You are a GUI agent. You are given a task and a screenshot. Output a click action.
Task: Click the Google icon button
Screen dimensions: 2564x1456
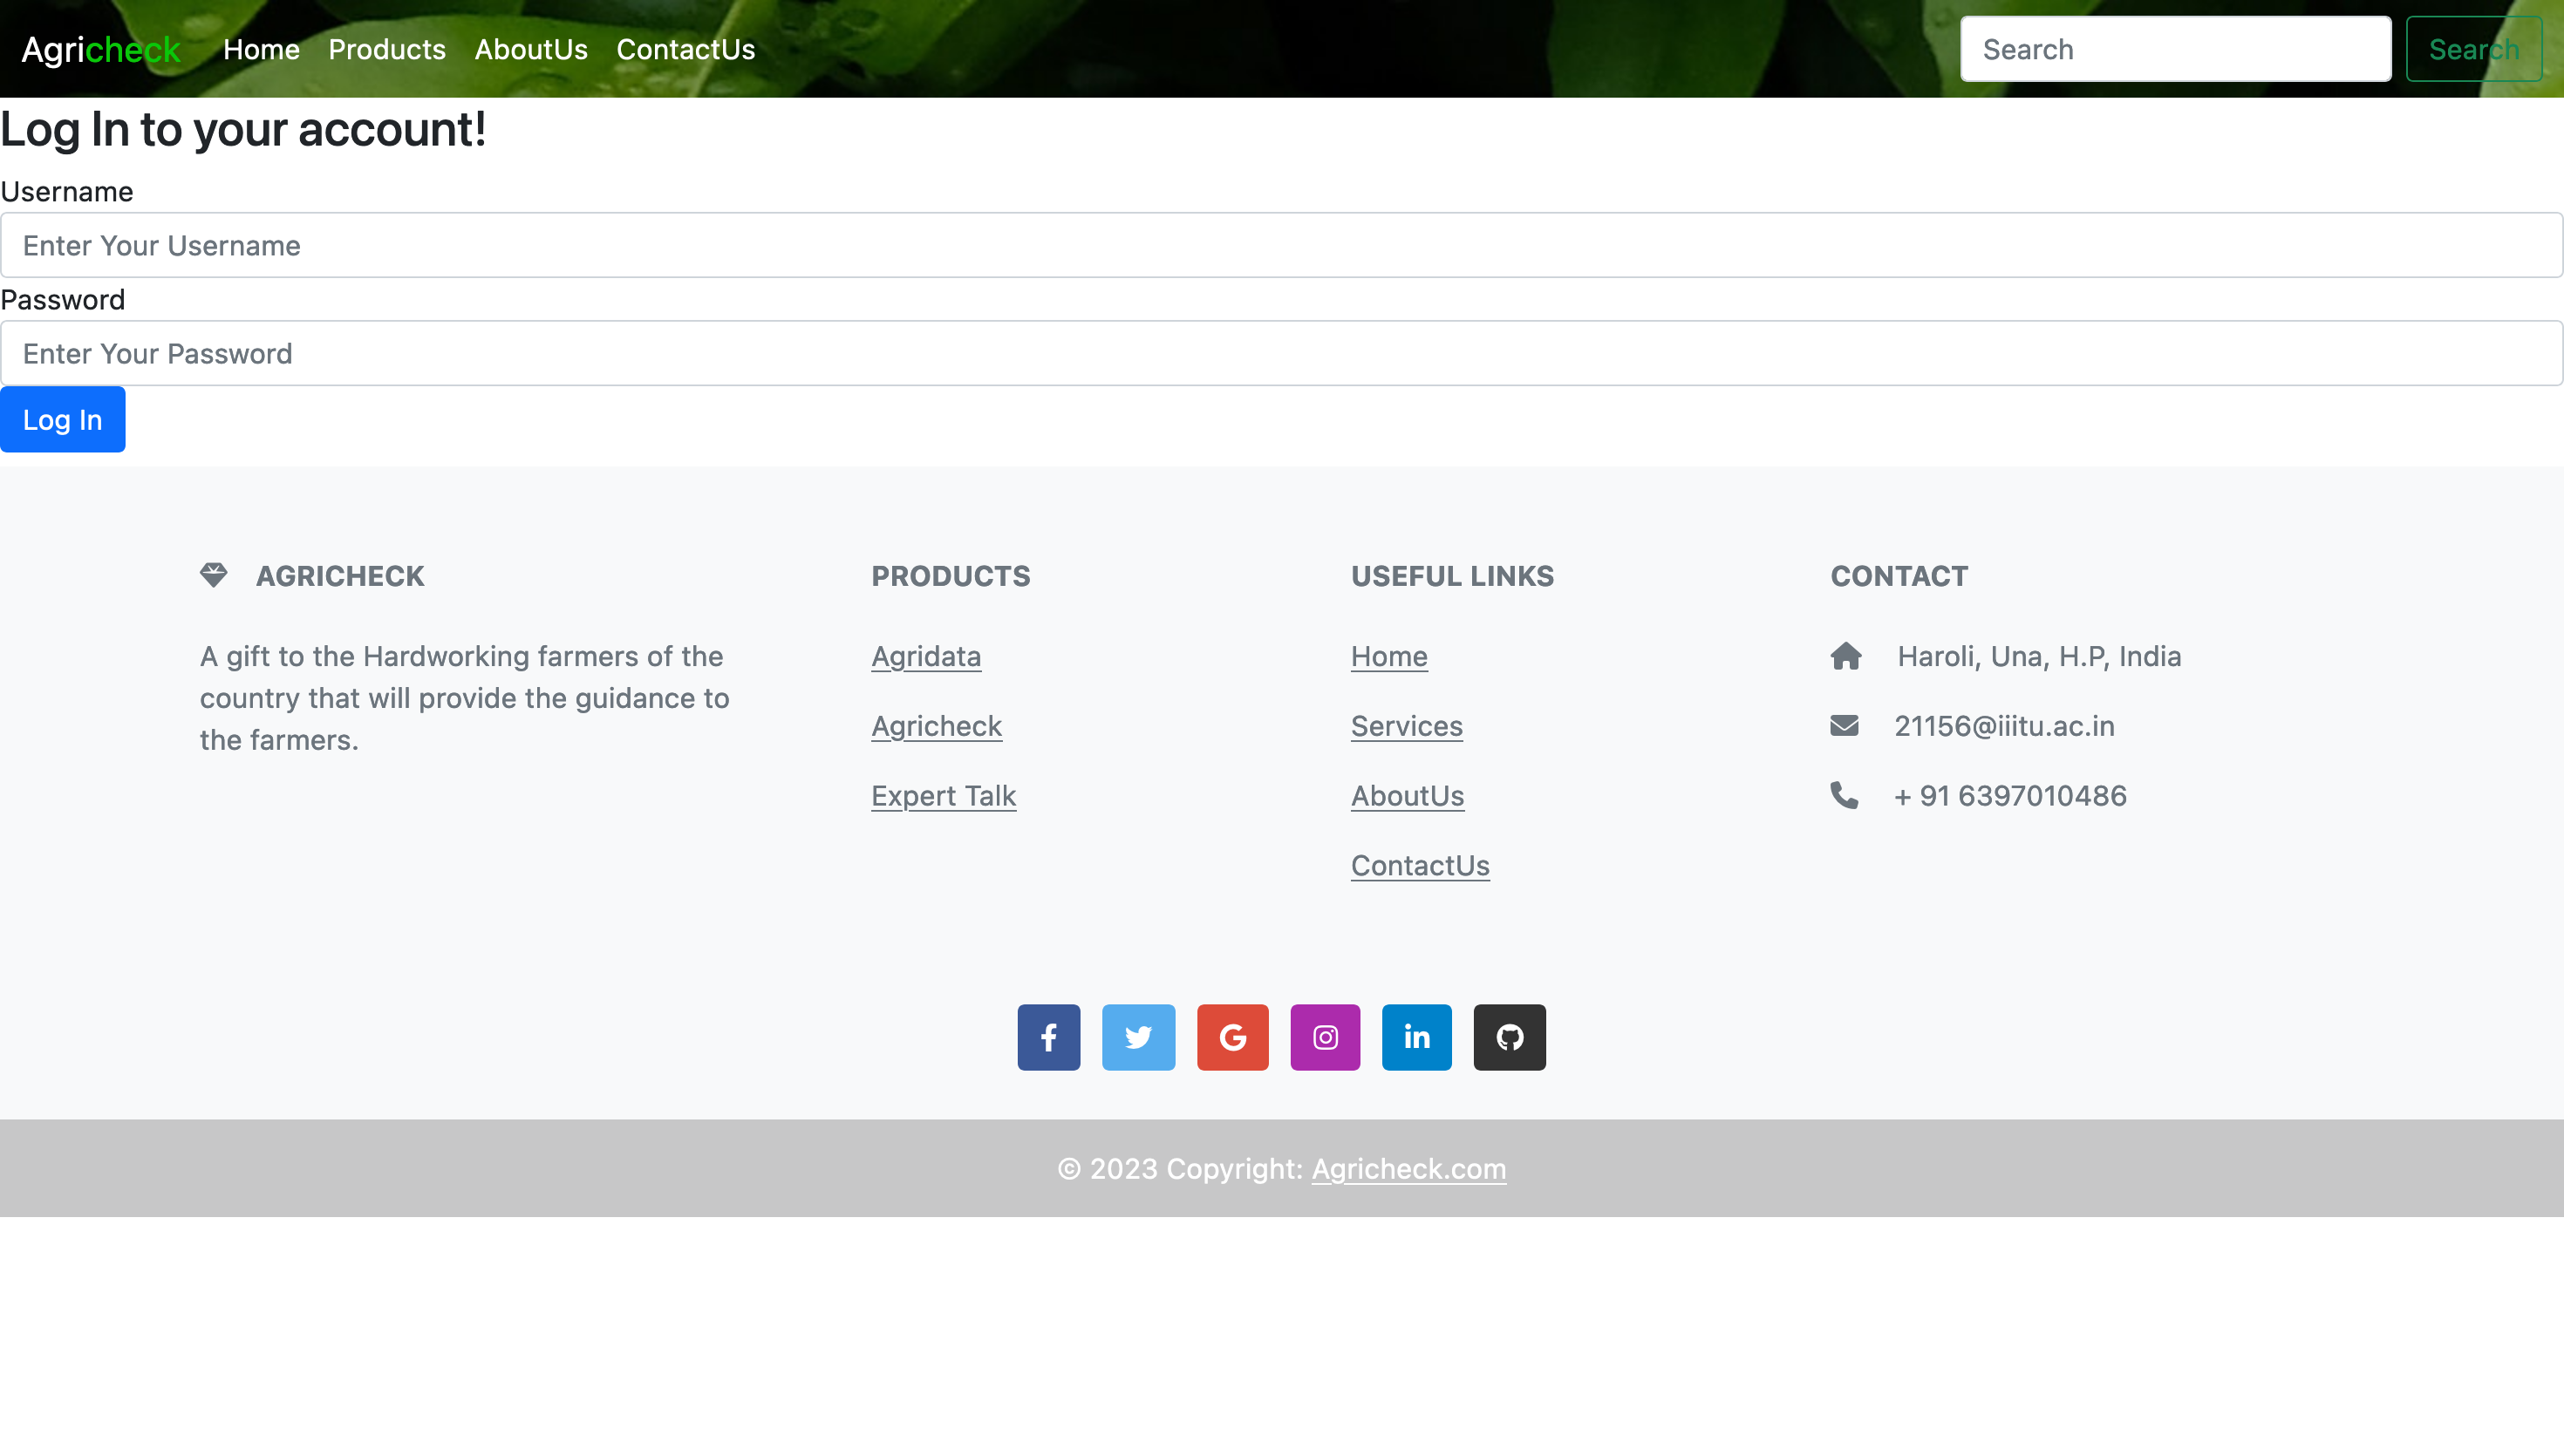tap(1232, 1037)
